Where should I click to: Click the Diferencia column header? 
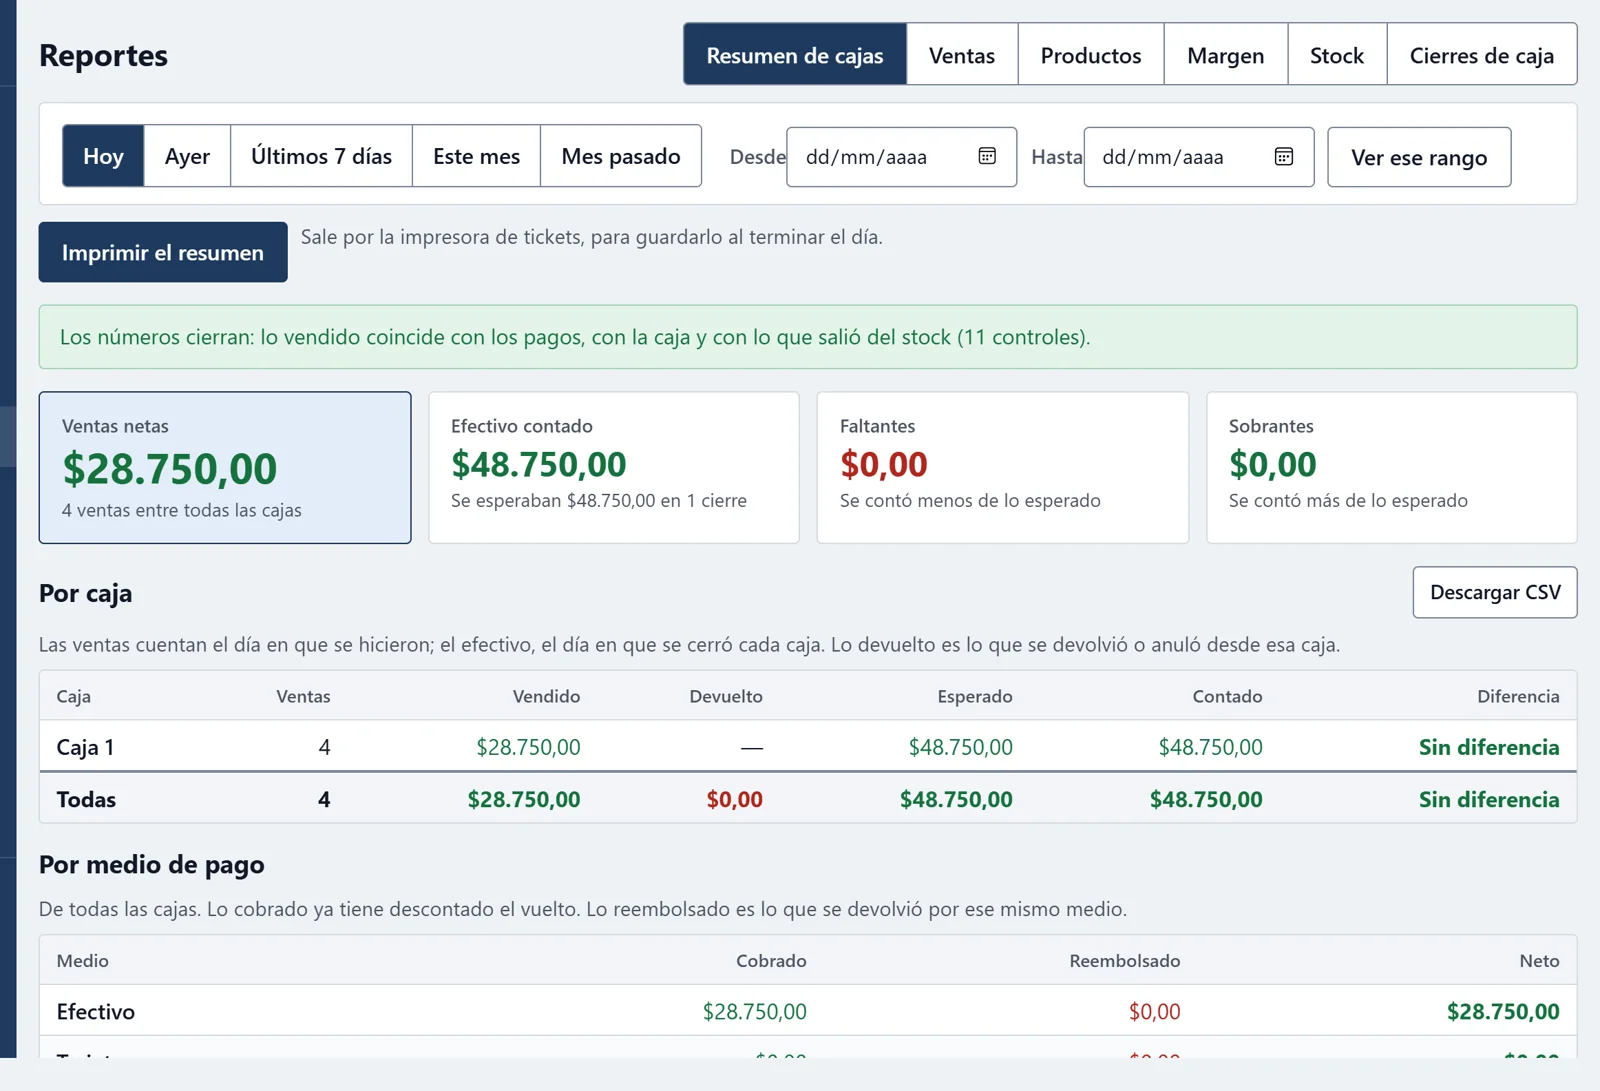(1518, 696)
